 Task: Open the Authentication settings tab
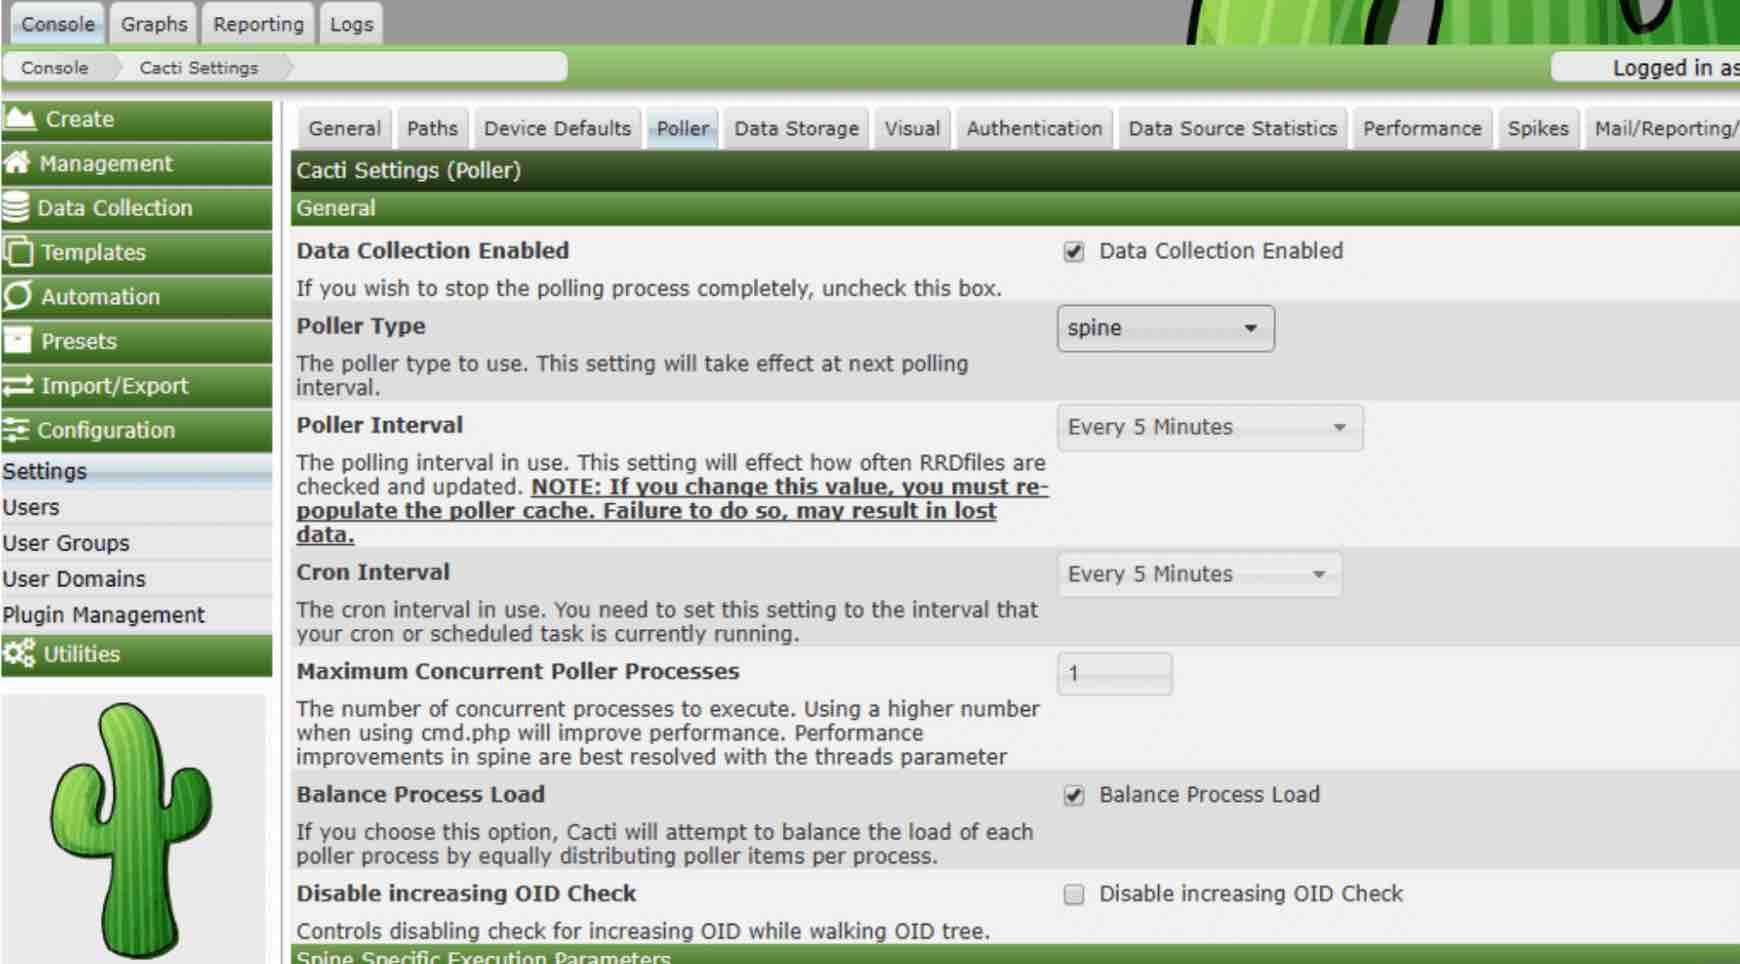pyautogui.click(x=1034, y=129)
